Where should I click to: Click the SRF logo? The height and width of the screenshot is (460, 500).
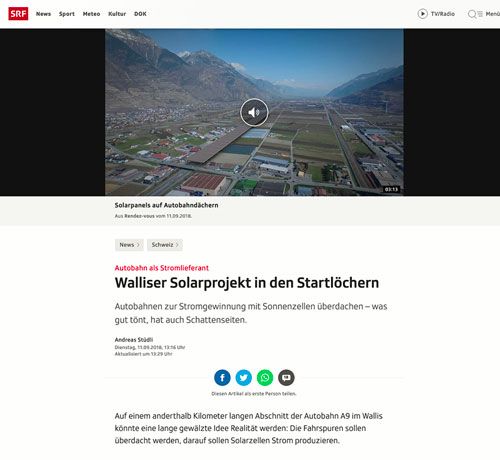click(18, 14)
